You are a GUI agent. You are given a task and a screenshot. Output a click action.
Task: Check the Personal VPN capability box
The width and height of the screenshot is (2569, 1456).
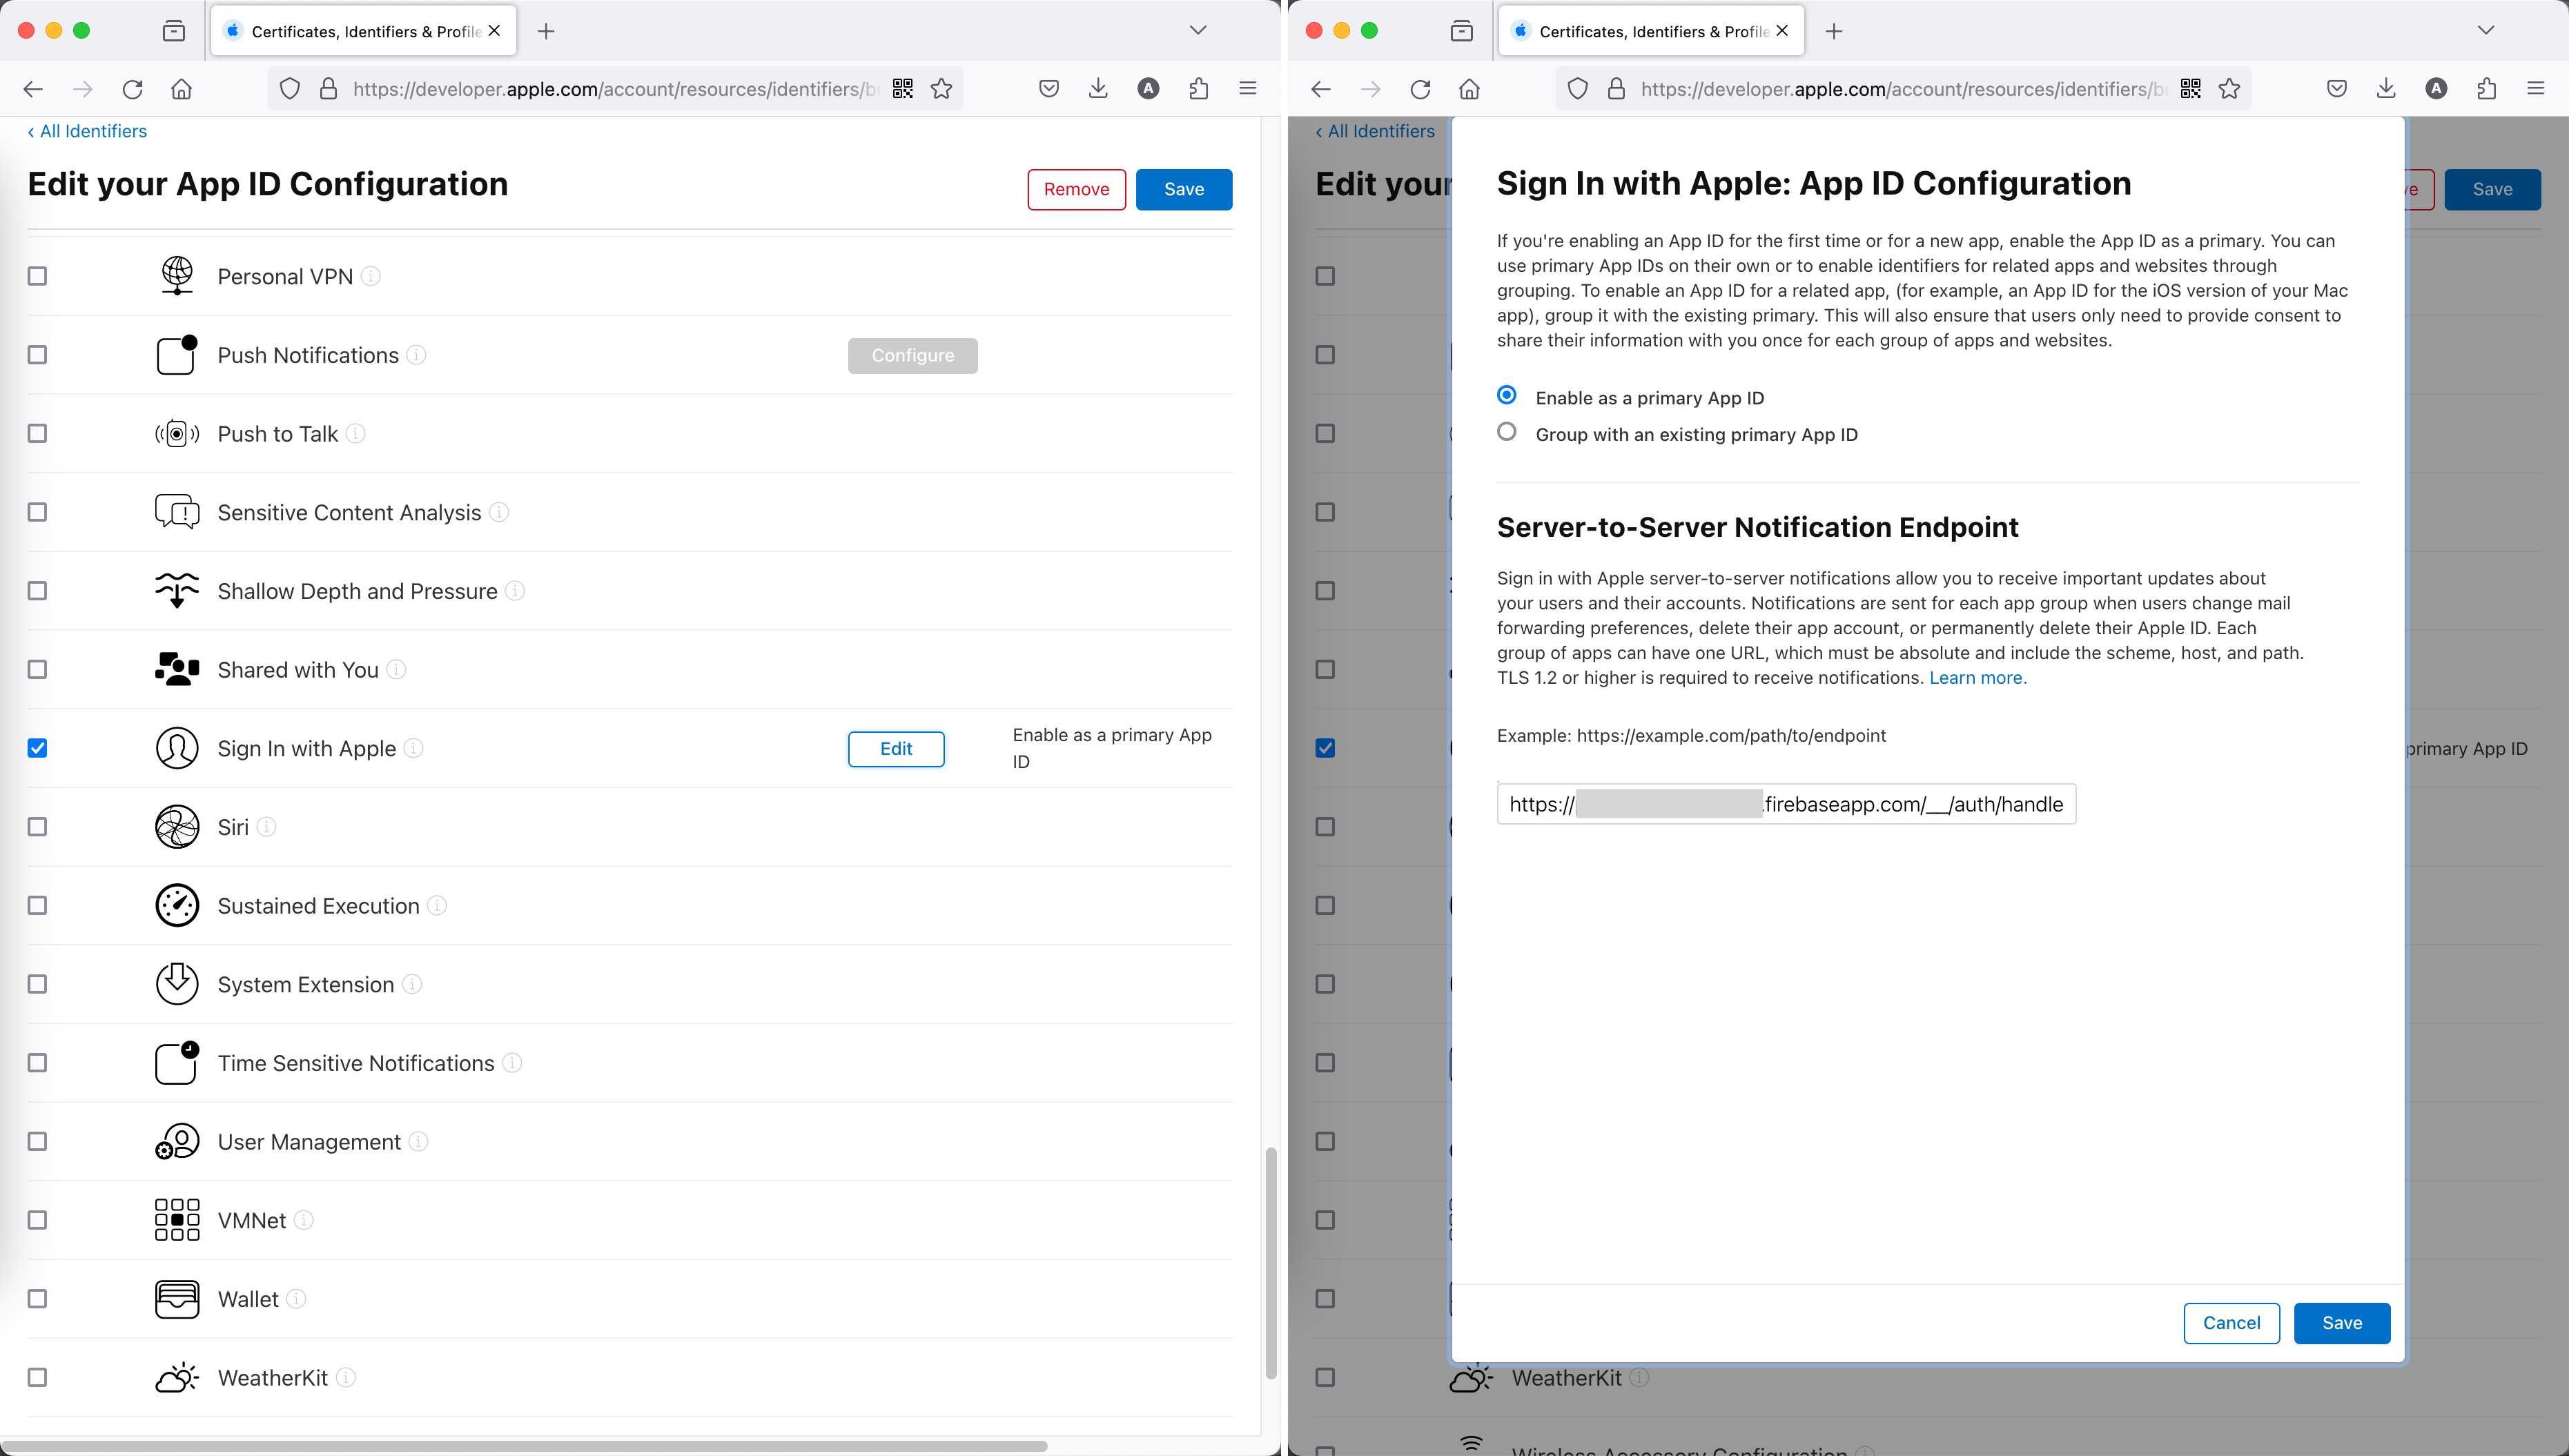tap(37, 276)
